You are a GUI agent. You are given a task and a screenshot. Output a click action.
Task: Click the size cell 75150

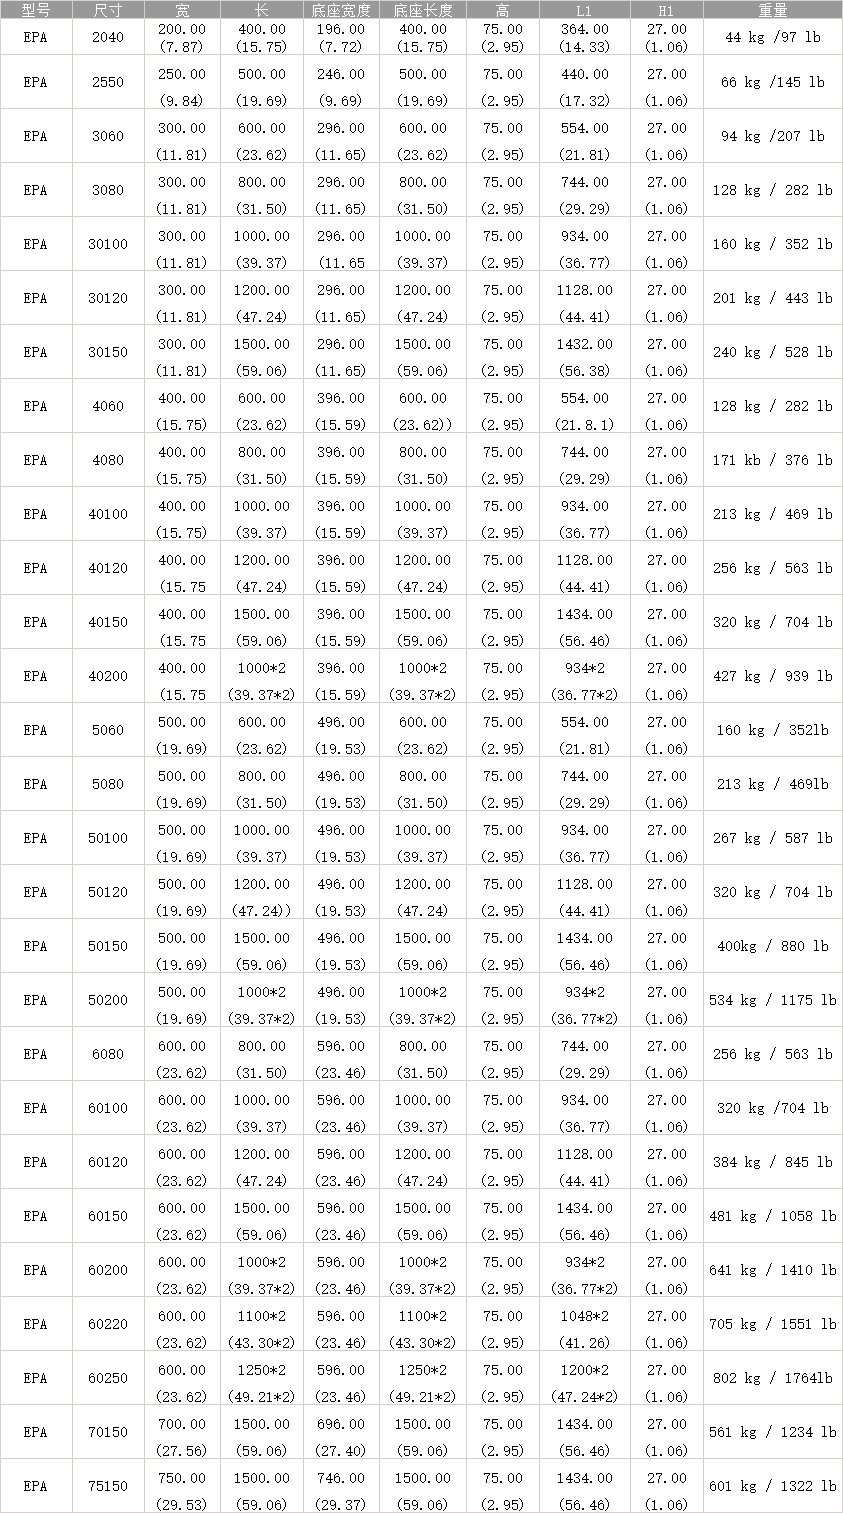point(107,1486)
